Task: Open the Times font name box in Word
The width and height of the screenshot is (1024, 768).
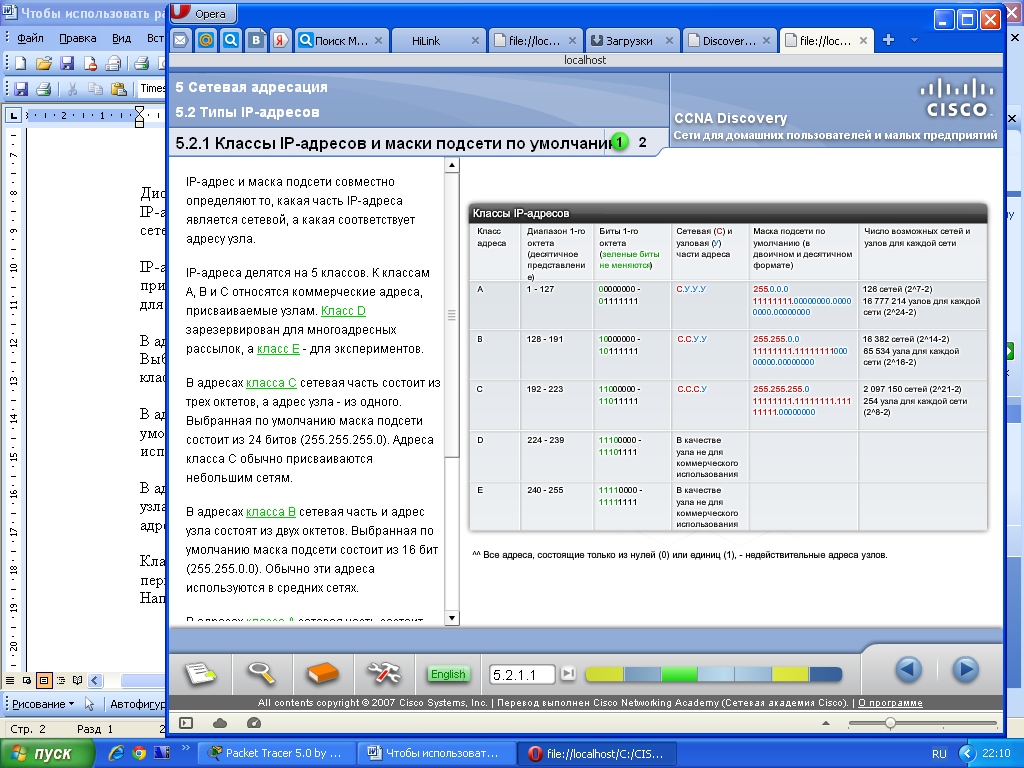Action: [x=152, y=88]
